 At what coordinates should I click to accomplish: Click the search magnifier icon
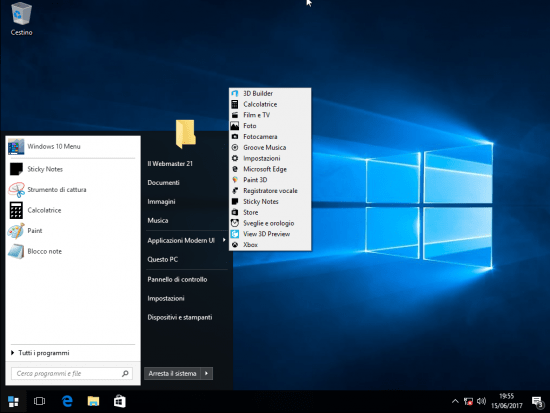point(125,374)
